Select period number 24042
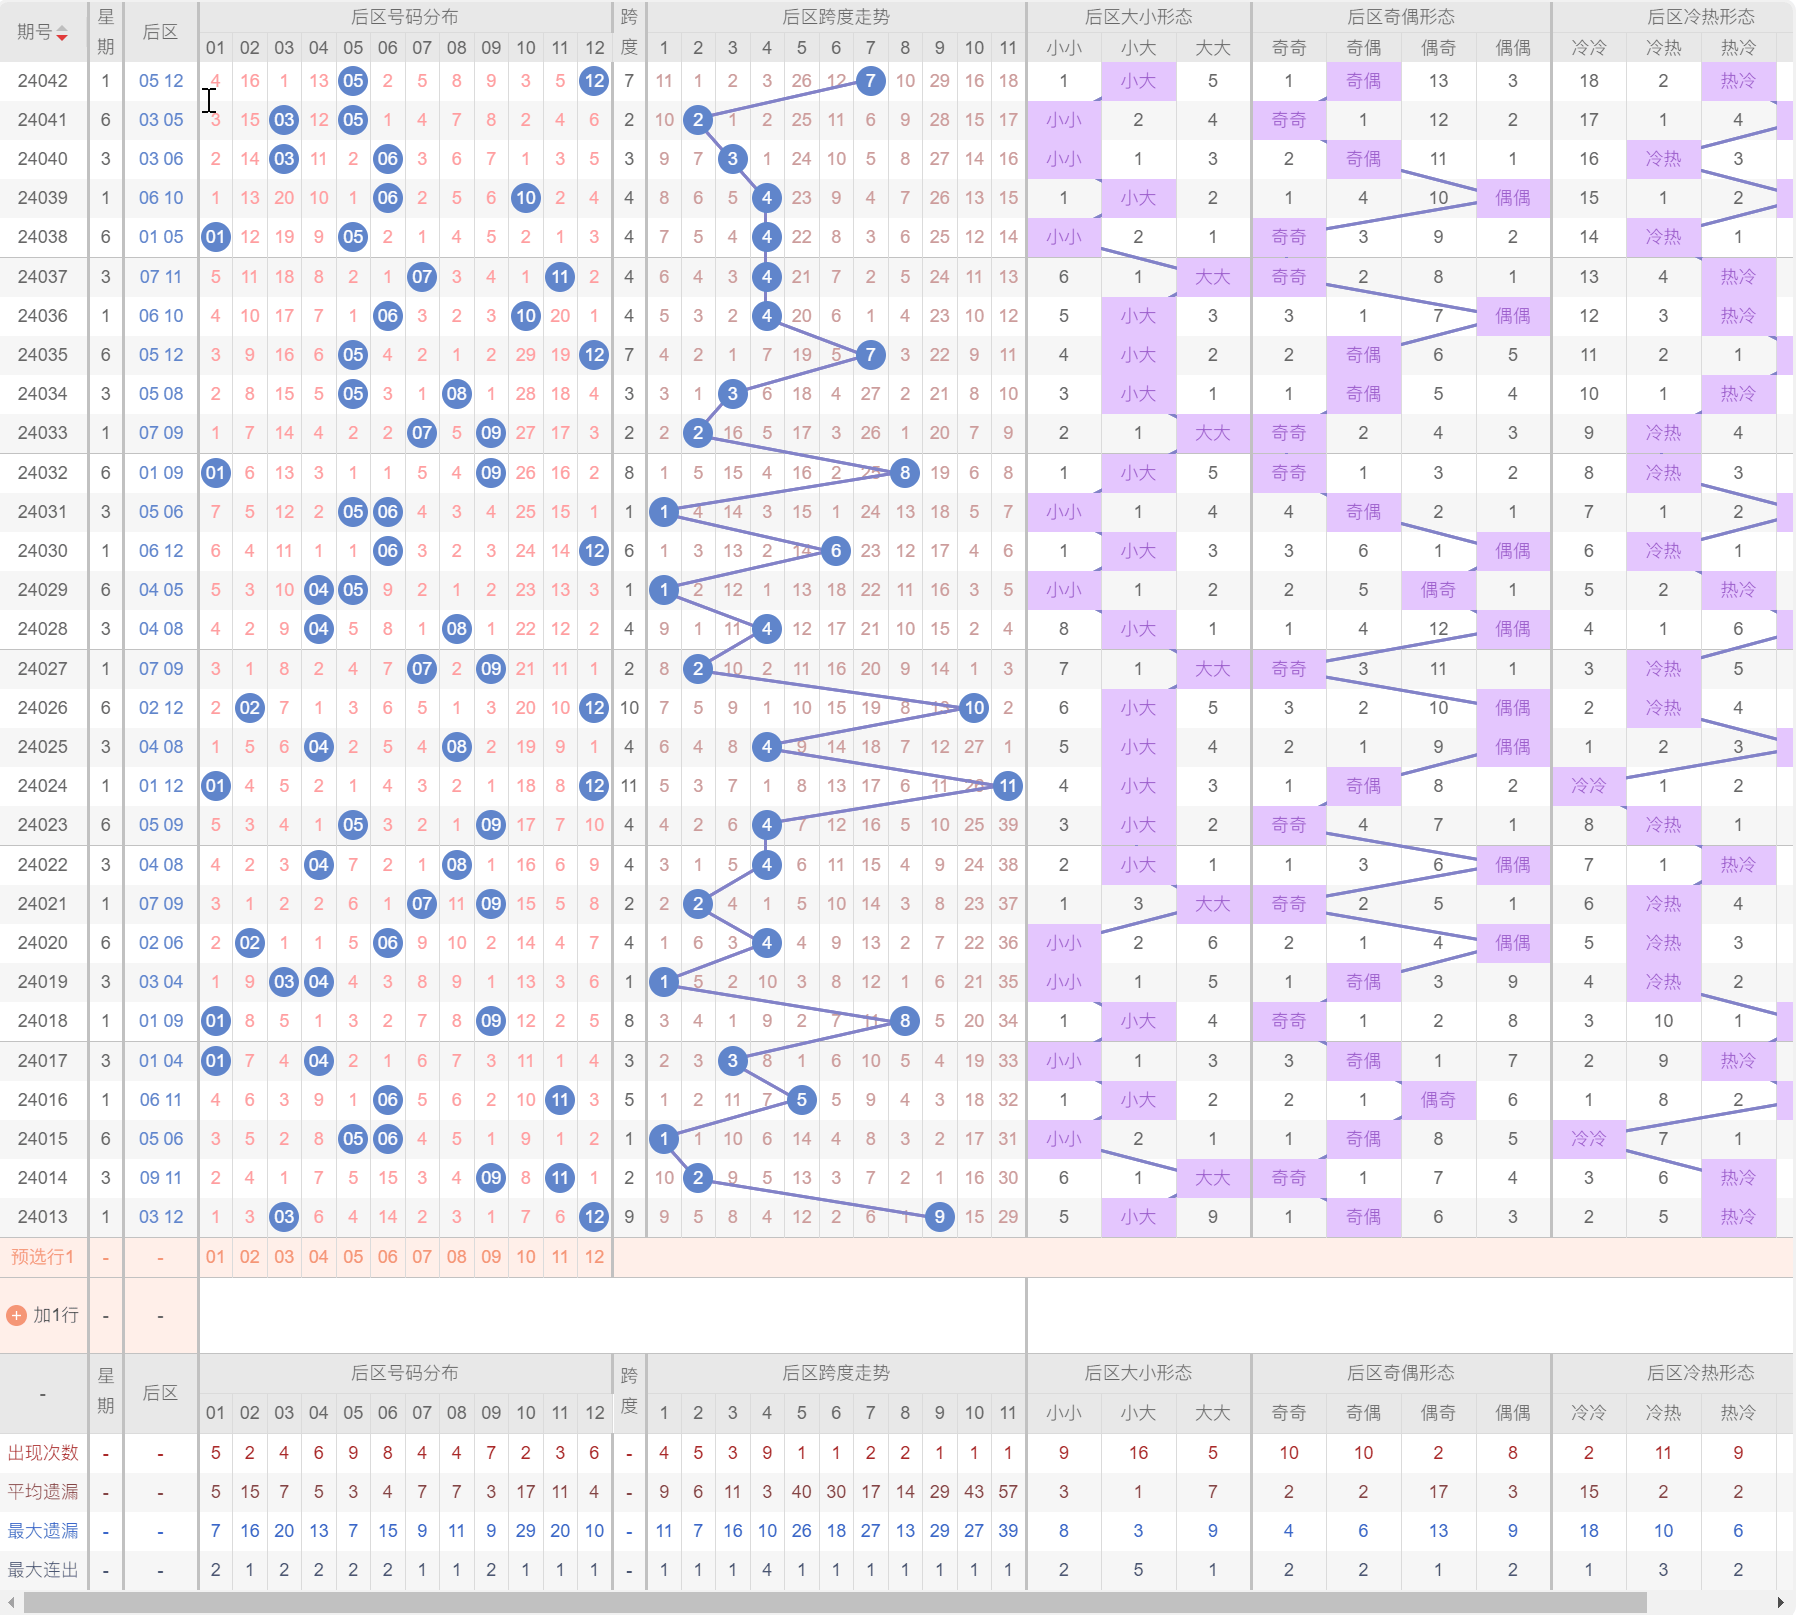 [43, 81]
